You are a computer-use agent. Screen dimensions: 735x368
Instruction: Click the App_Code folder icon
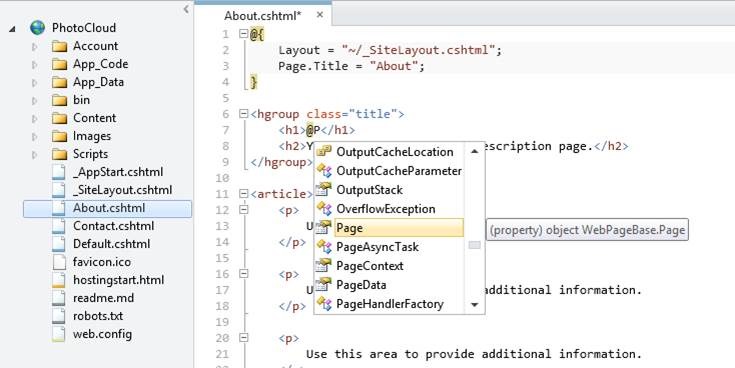pyautogui.click(x=60, y=64)
